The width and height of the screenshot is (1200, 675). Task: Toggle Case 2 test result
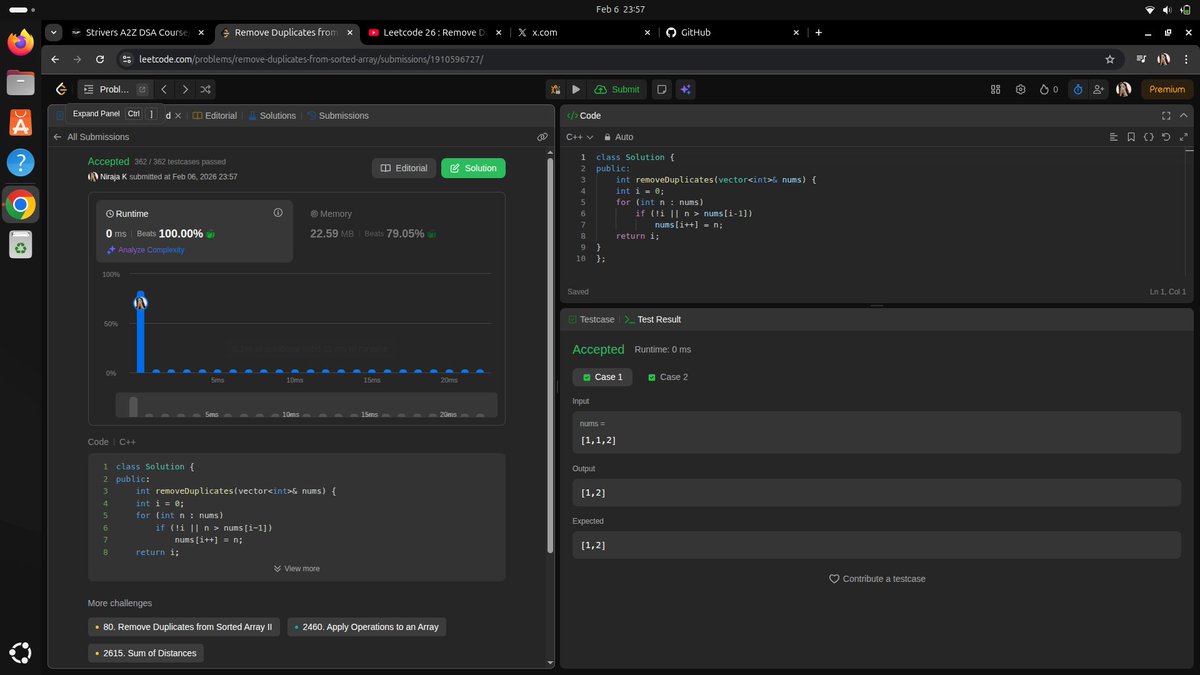click(668, 377)
